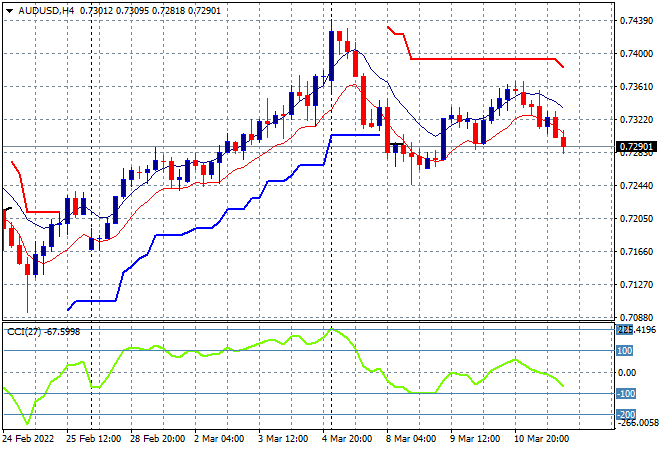Click the 10 Mar 20:00 time label
Viewport: 660px width, 450px height.
pos(541,439)
